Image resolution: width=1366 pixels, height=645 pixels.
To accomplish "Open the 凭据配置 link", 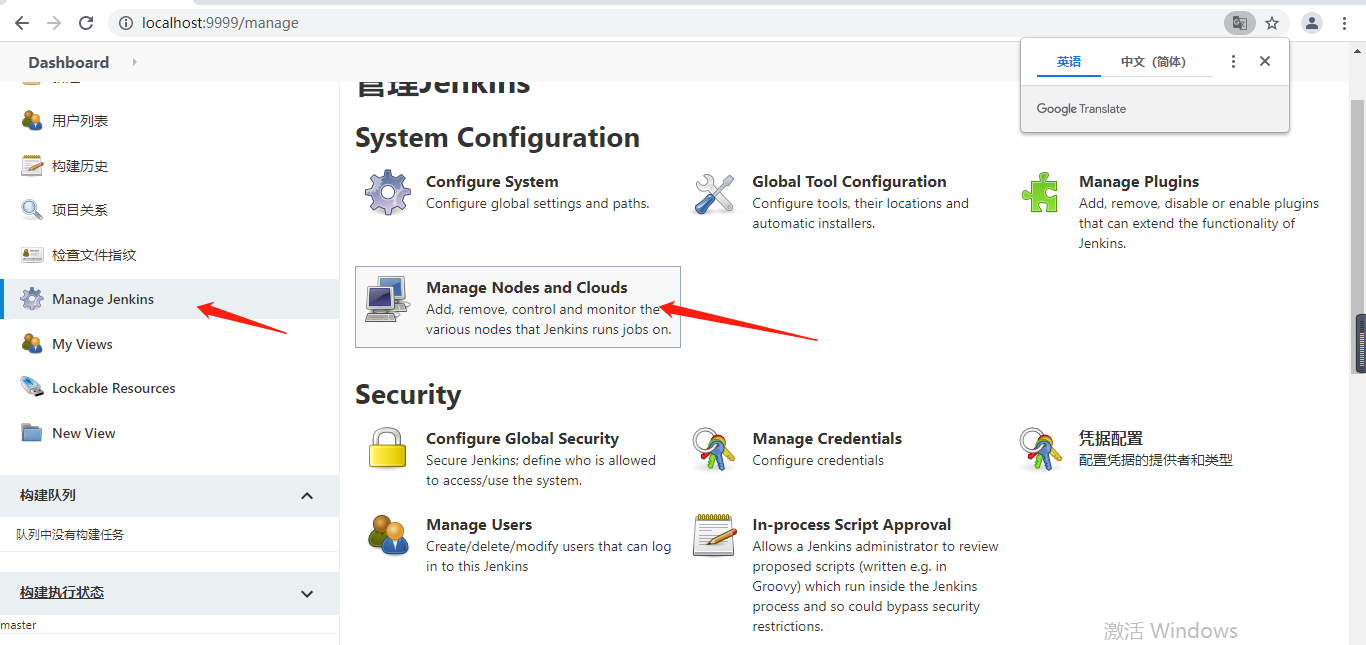I will 1111,438.
